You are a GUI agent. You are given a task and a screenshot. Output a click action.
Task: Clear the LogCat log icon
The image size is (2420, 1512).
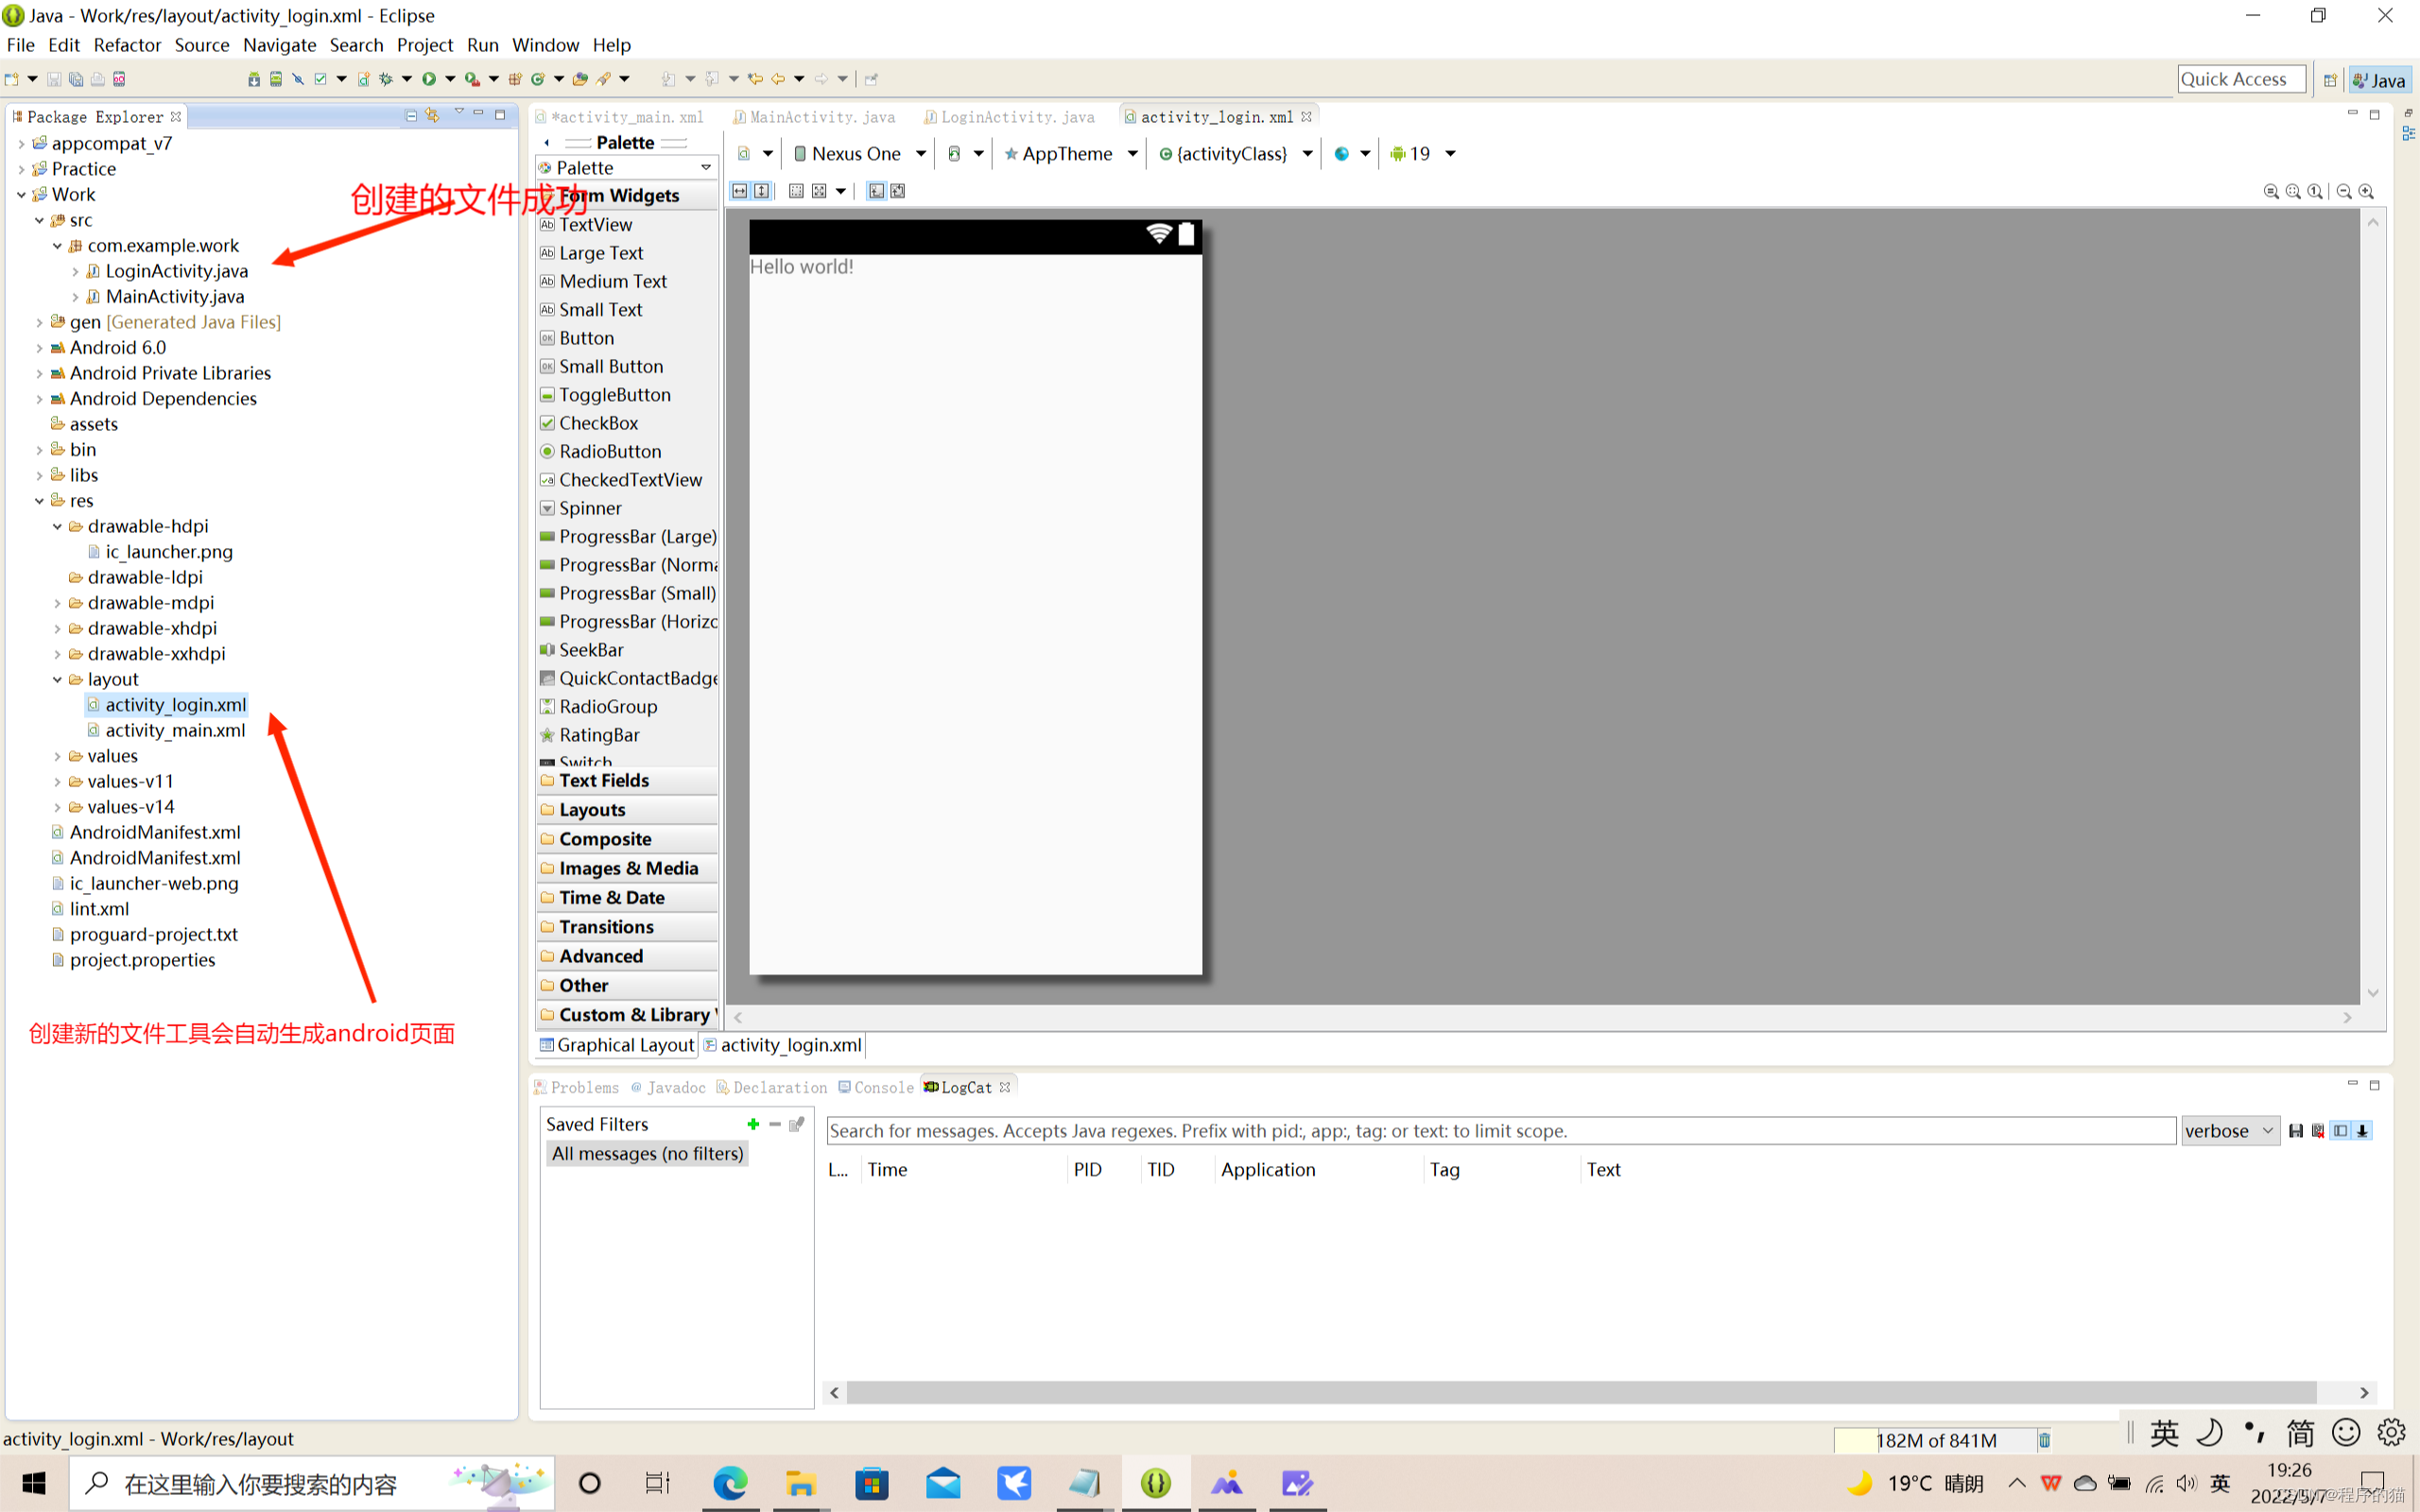(2318, 1131)
